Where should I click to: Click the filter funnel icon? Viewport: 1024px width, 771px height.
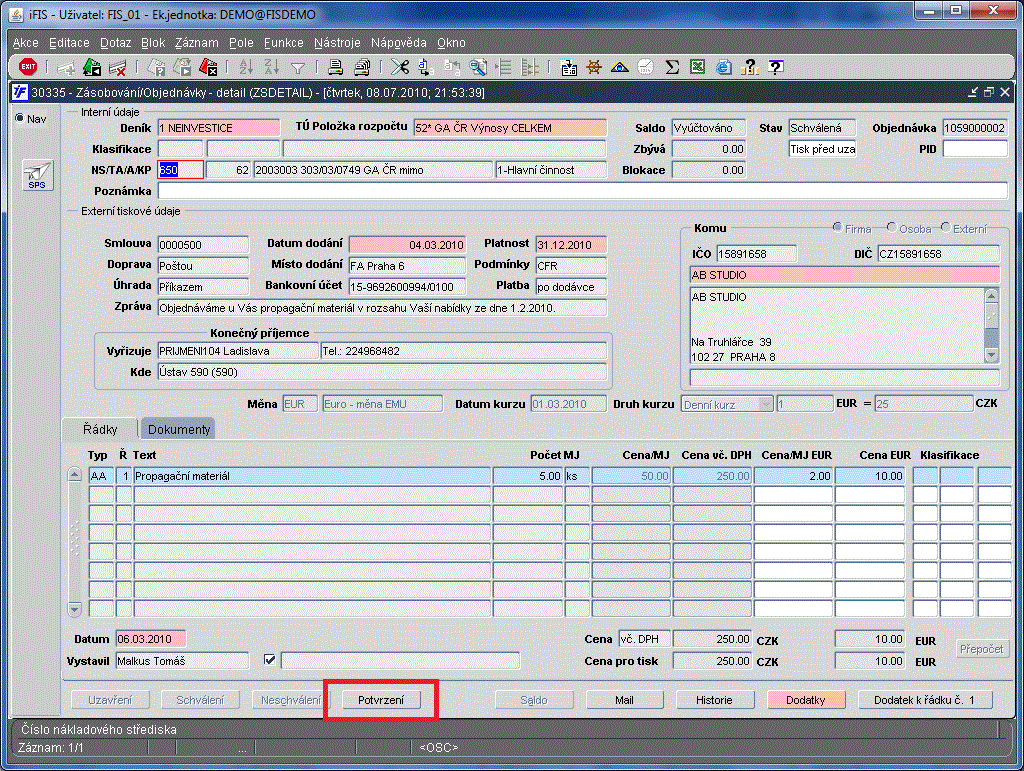coord(298,67)
